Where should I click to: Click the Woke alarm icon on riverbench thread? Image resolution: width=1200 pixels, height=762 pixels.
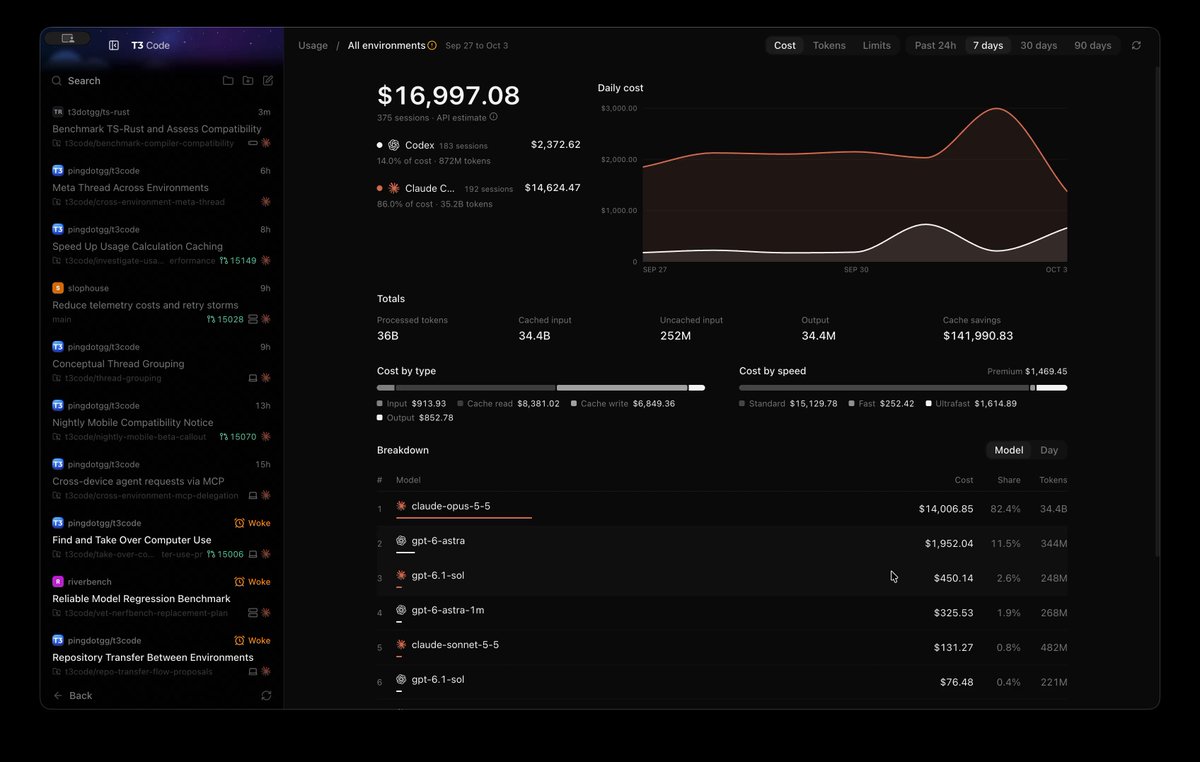239,582
